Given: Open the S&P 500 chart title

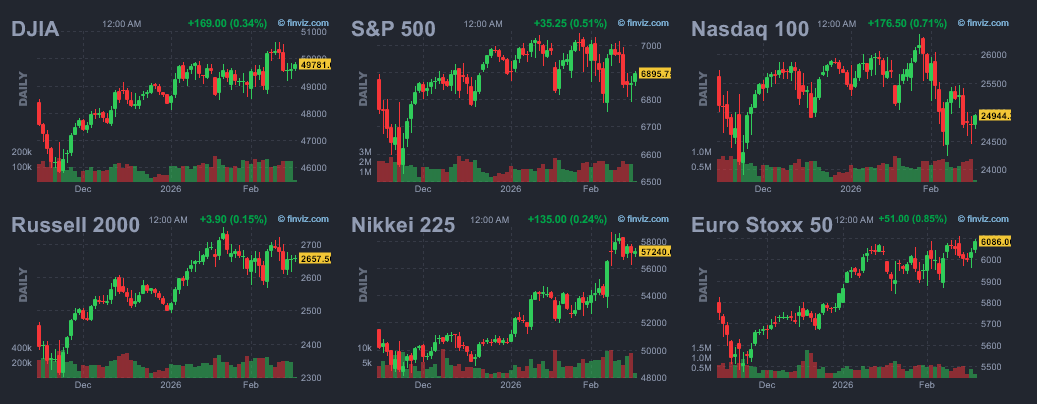Looking at the screenshot, I should click(x=393, y=29).
